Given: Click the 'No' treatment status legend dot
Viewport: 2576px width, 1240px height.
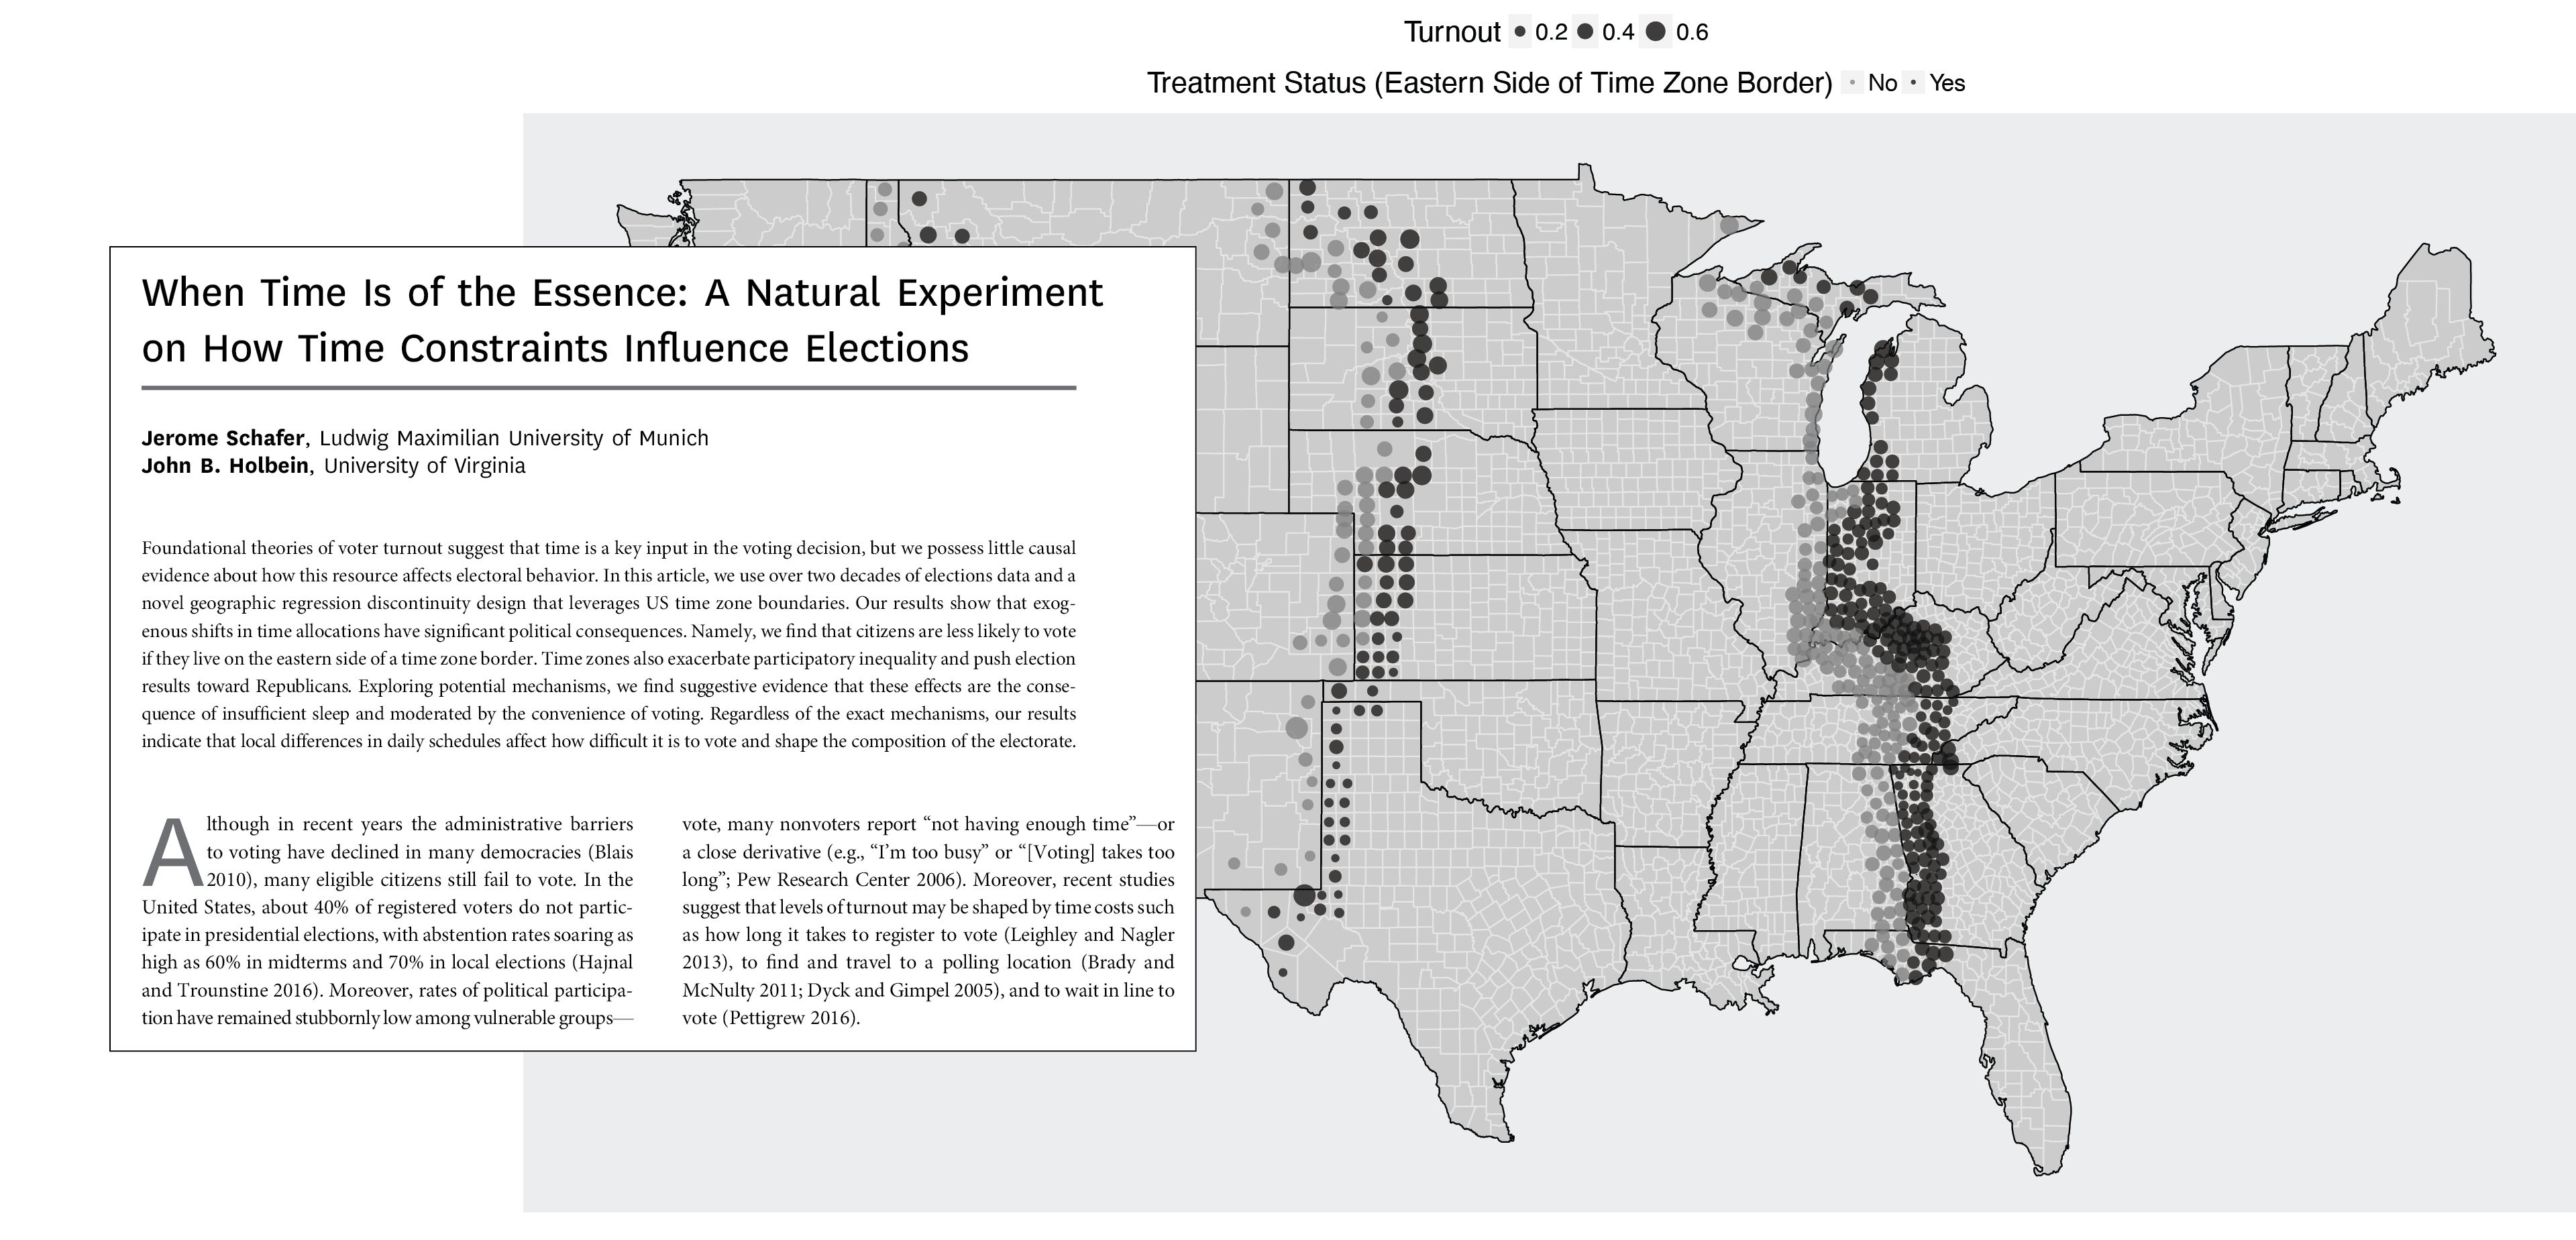Looking at the screenshot, I should 1852,83.
